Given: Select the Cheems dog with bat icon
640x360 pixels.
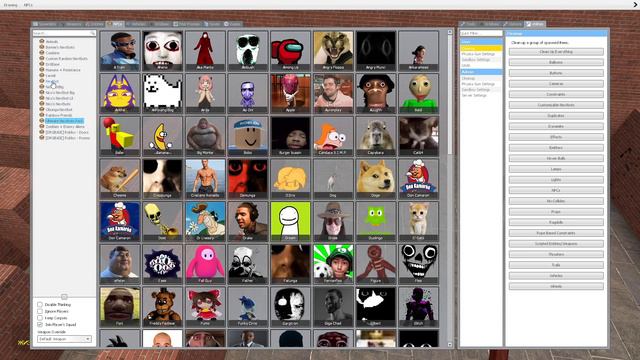Looking at the screenshot, I should pos(120,179).
